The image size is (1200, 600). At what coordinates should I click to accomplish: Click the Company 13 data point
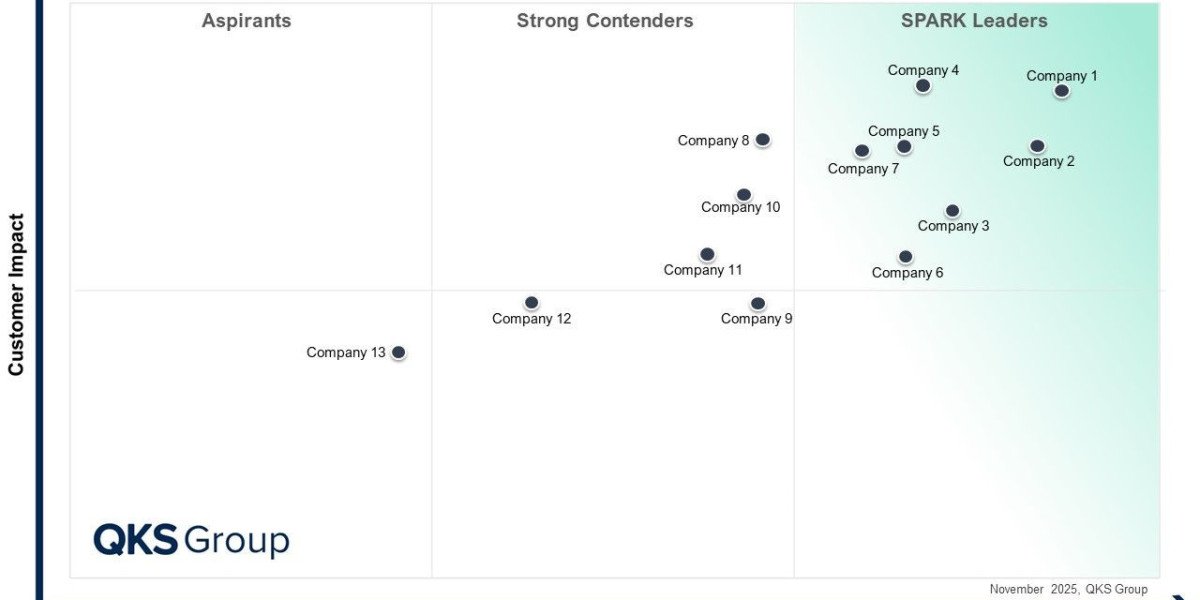coord(398,352)
